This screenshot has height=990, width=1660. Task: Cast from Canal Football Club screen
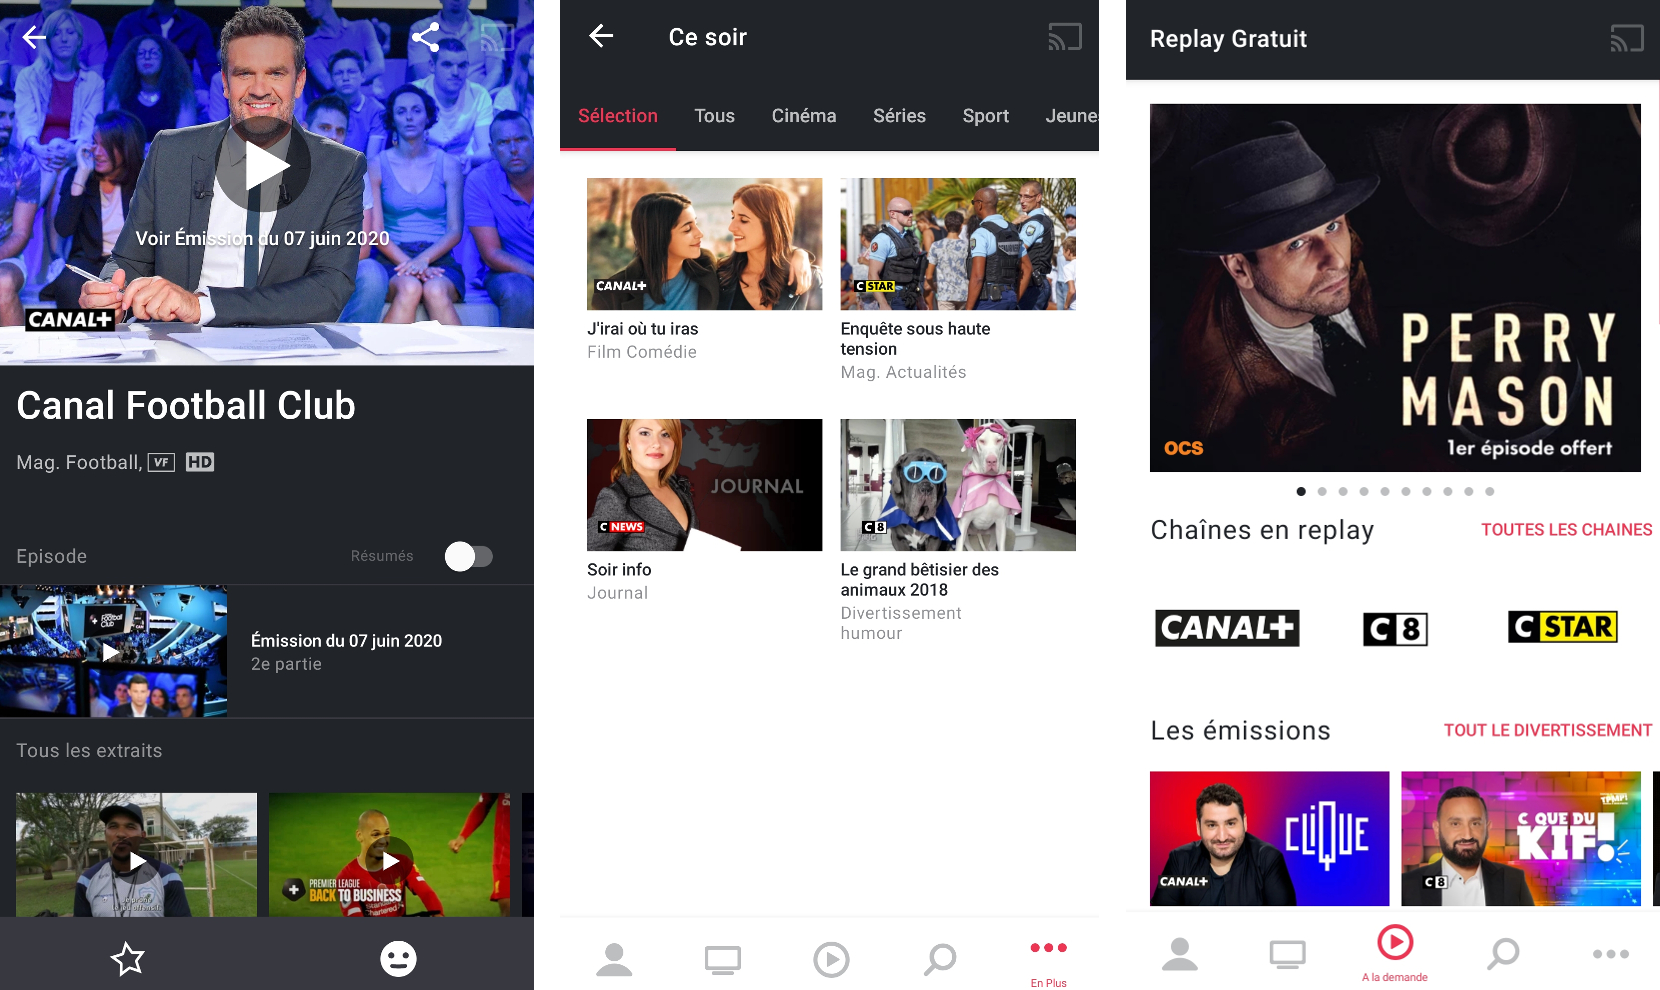pyautogui.click(x=497, y=38)
